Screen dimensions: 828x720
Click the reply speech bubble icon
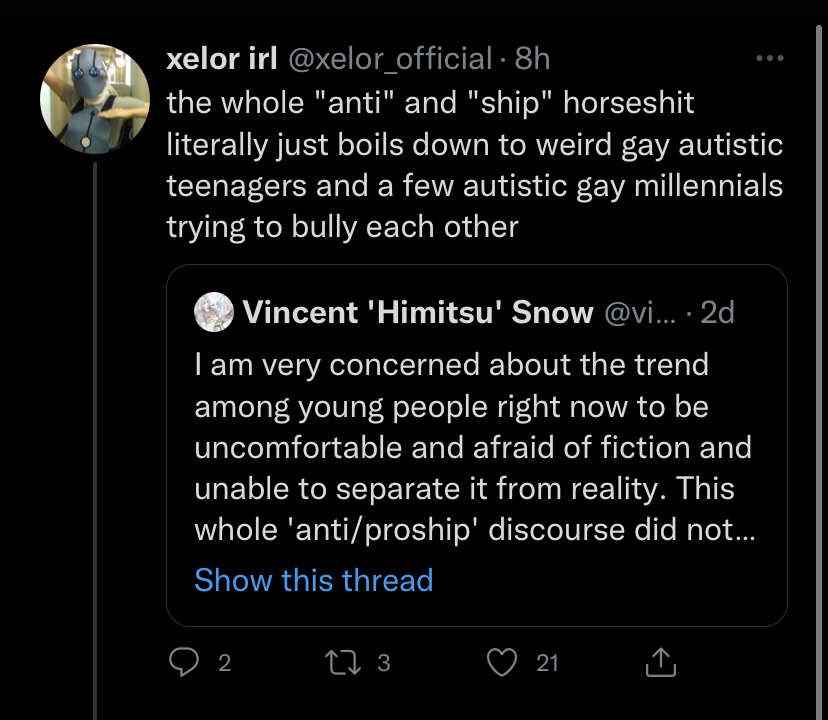point(183,662)
